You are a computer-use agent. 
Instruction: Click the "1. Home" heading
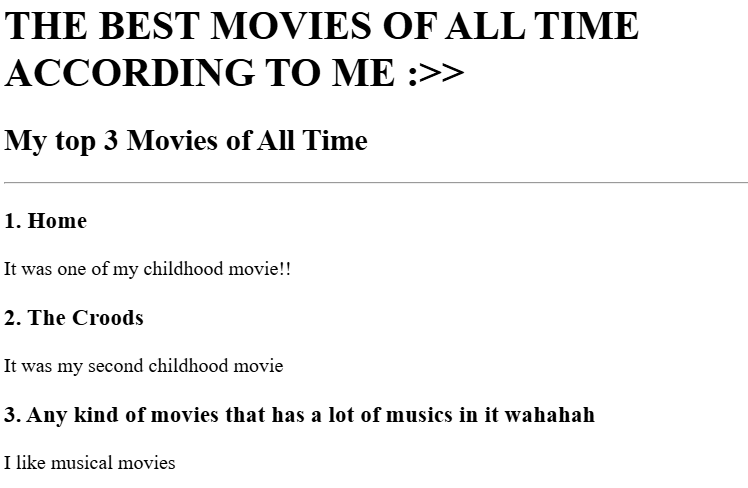tap(46, 221)
